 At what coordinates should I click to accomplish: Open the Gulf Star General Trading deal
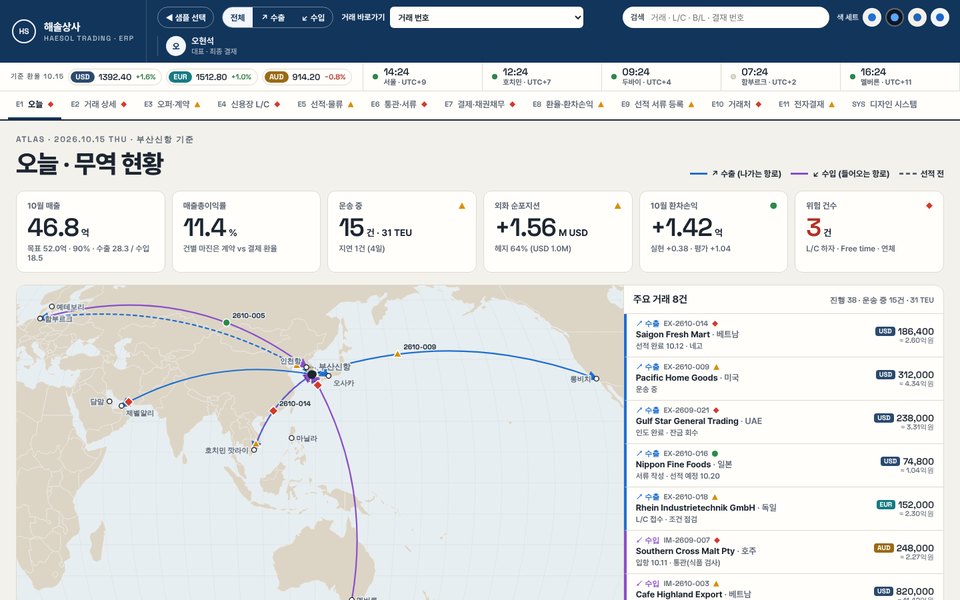click(784, 422)
